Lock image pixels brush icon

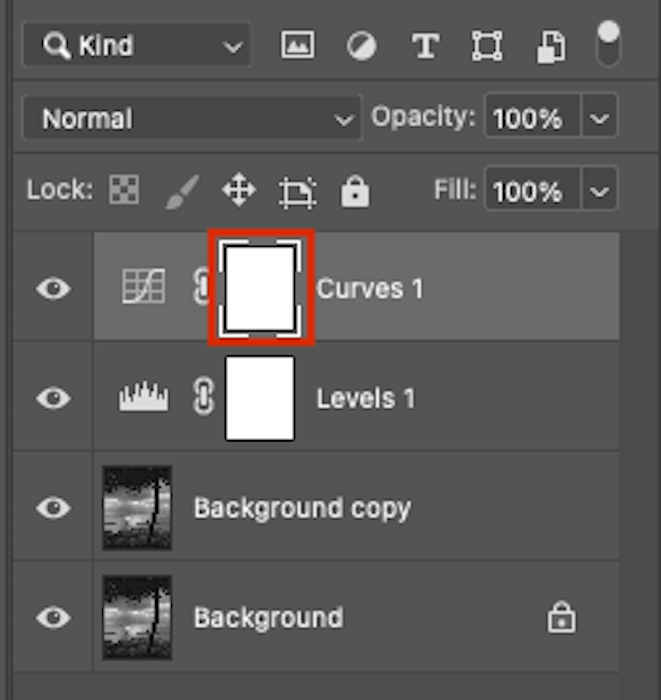[x=182, y=192]
